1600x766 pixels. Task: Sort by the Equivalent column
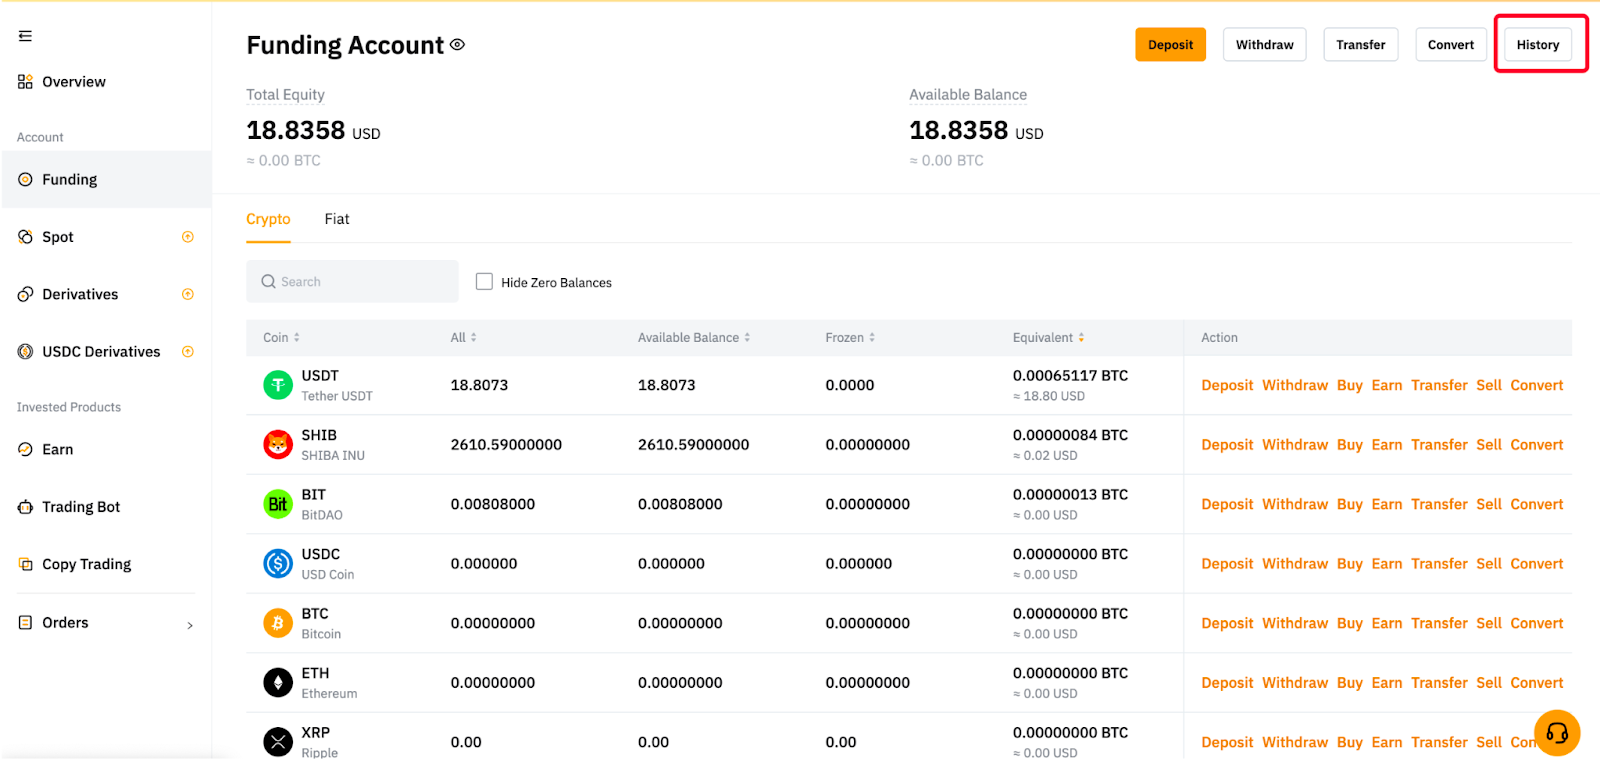point(1048,338)
